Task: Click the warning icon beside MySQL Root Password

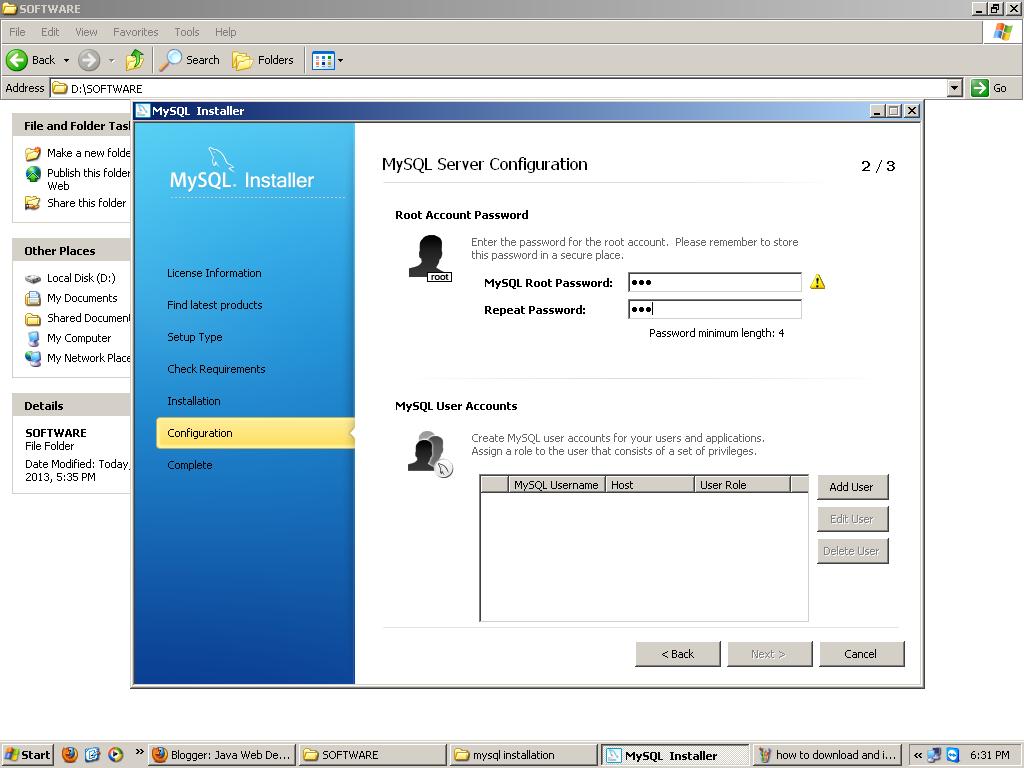Action: pos(817,282)
